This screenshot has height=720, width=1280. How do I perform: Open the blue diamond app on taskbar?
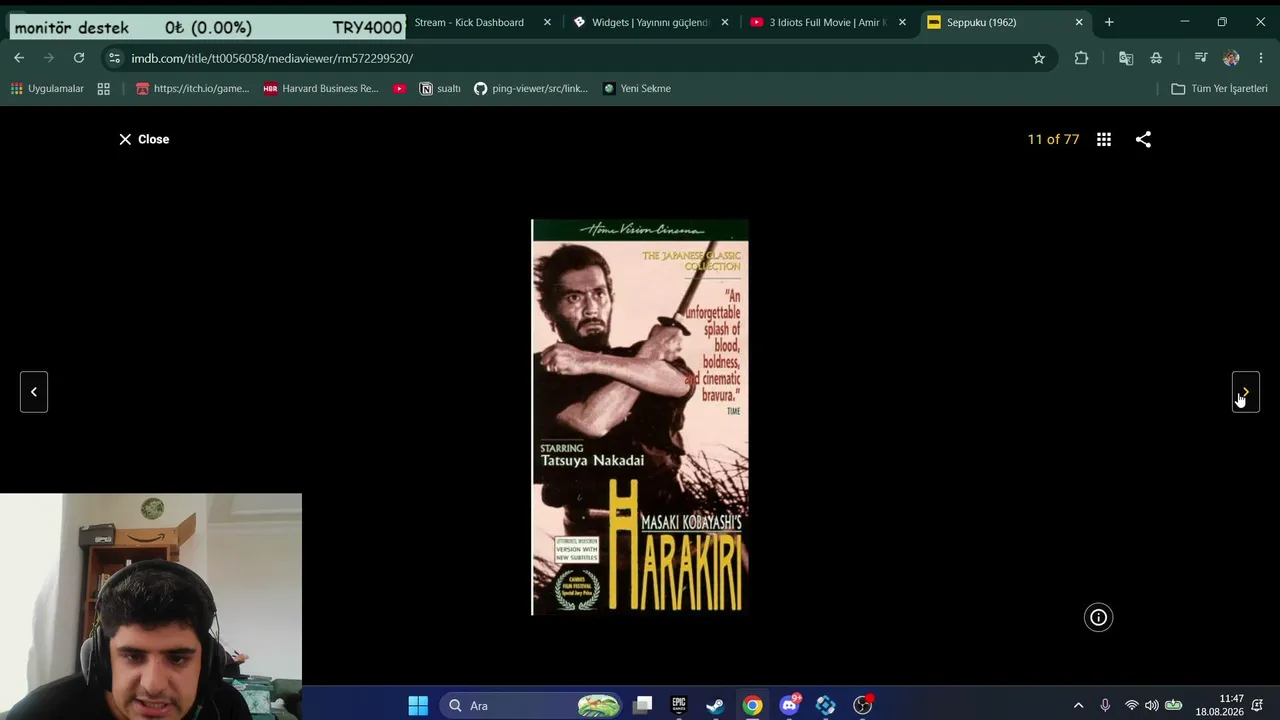point(825,706)
